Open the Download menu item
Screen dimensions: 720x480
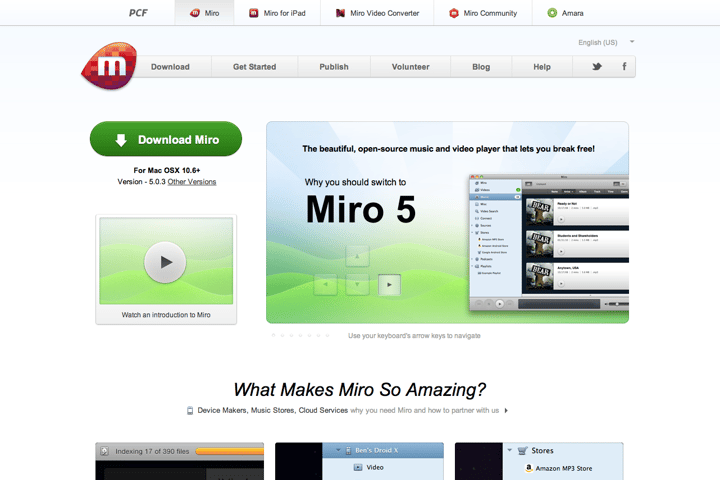click(x=170, y=67)
